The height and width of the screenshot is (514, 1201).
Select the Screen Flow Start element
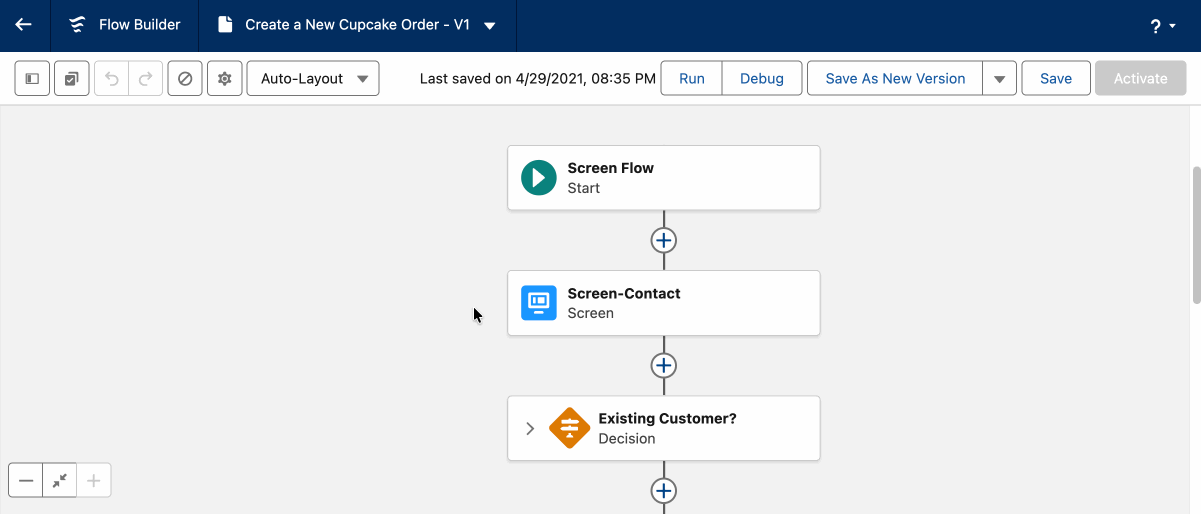pyautogui.click(x=663, y=178)
